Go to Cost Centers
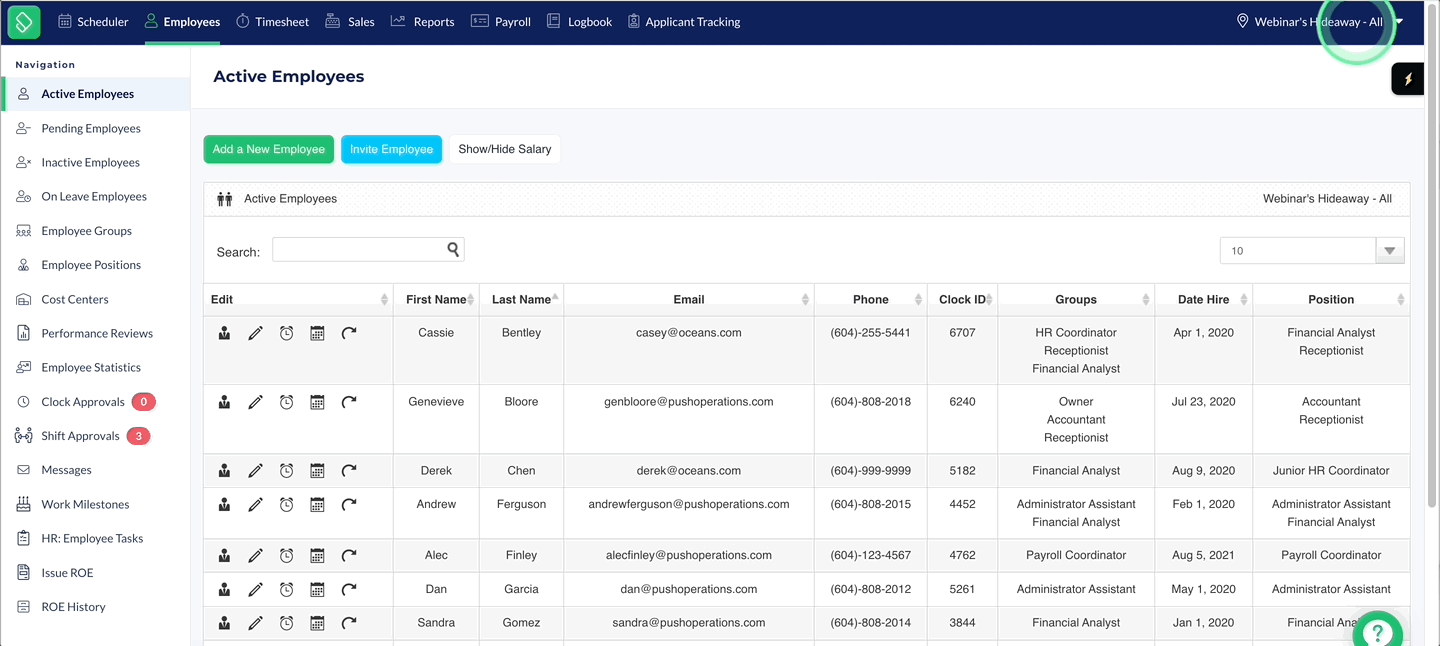The height and width of the screenshot is (646, 1440). point(75,299)
